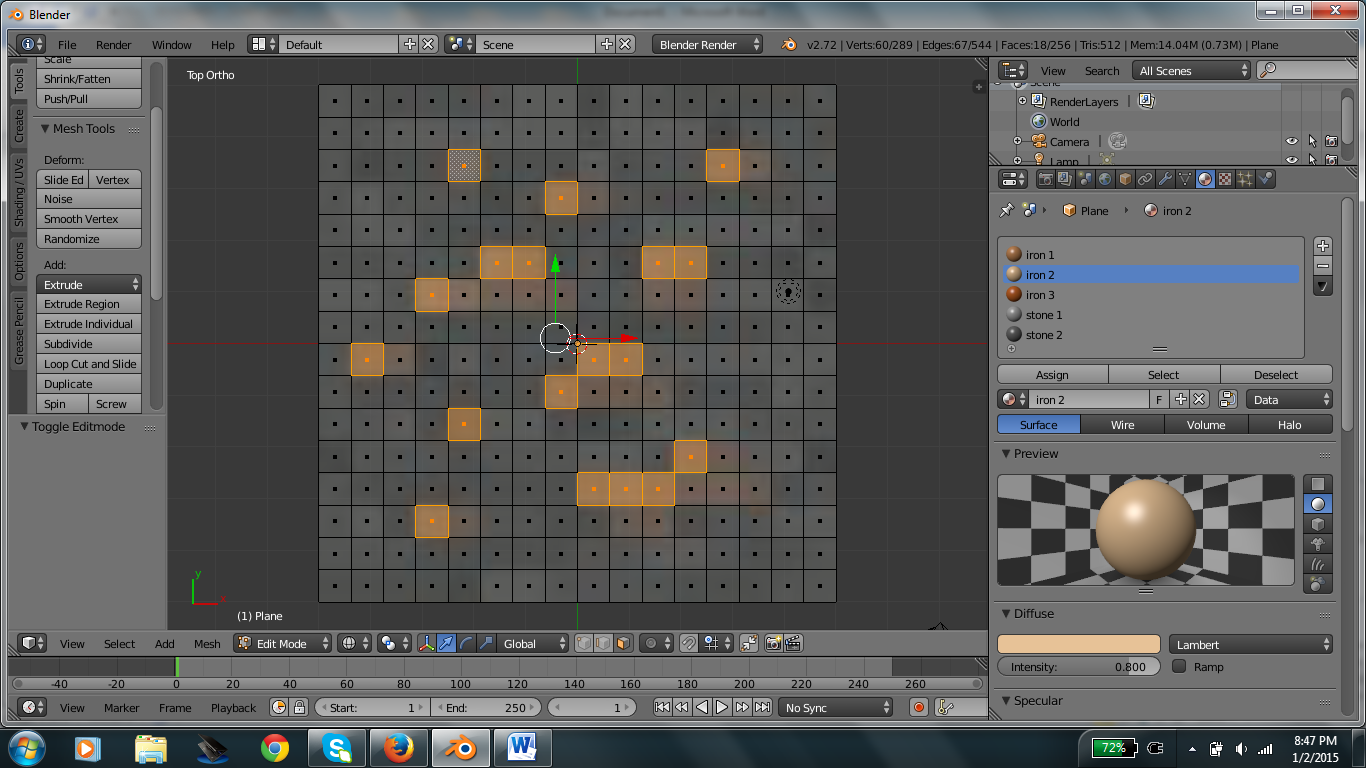Open the material Data link dropdown
1366x768 pixels.
click(x=1290, y=399)
